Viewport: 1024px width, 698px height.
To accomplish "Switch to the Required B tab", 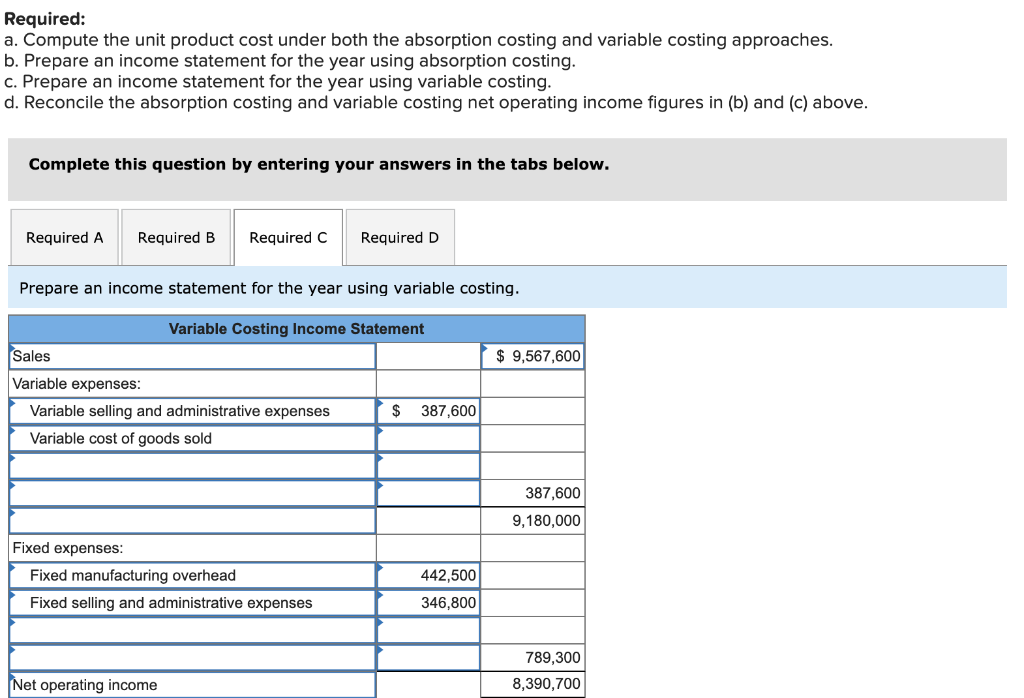I will (x=176, y=237).
